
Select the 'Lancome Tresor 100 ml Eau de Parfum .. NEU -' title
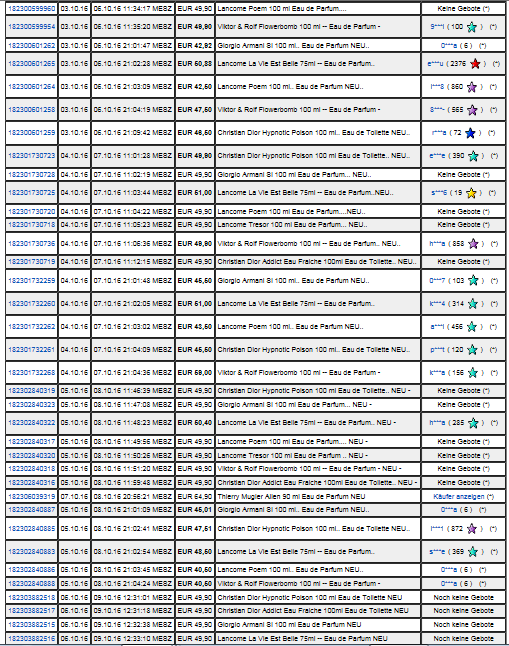(x=293, y=456)
